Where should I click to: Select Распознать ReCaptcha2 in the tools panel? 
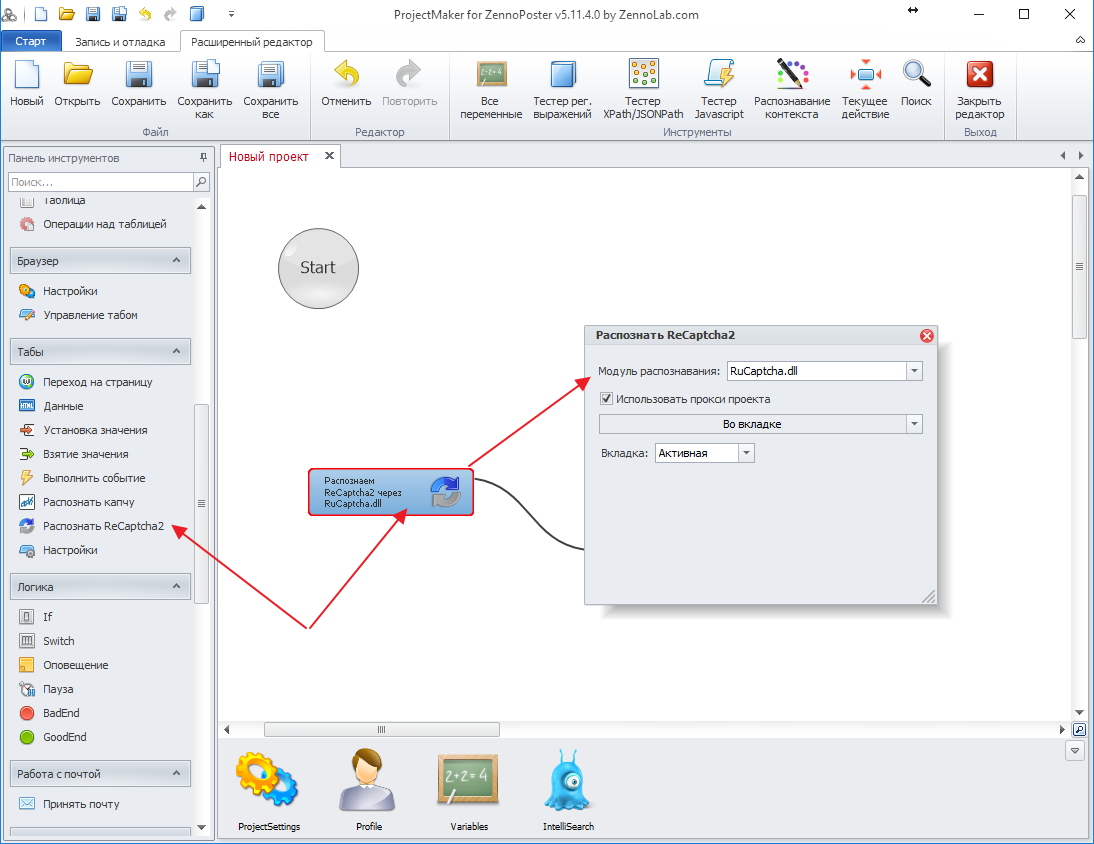[102, 526]
